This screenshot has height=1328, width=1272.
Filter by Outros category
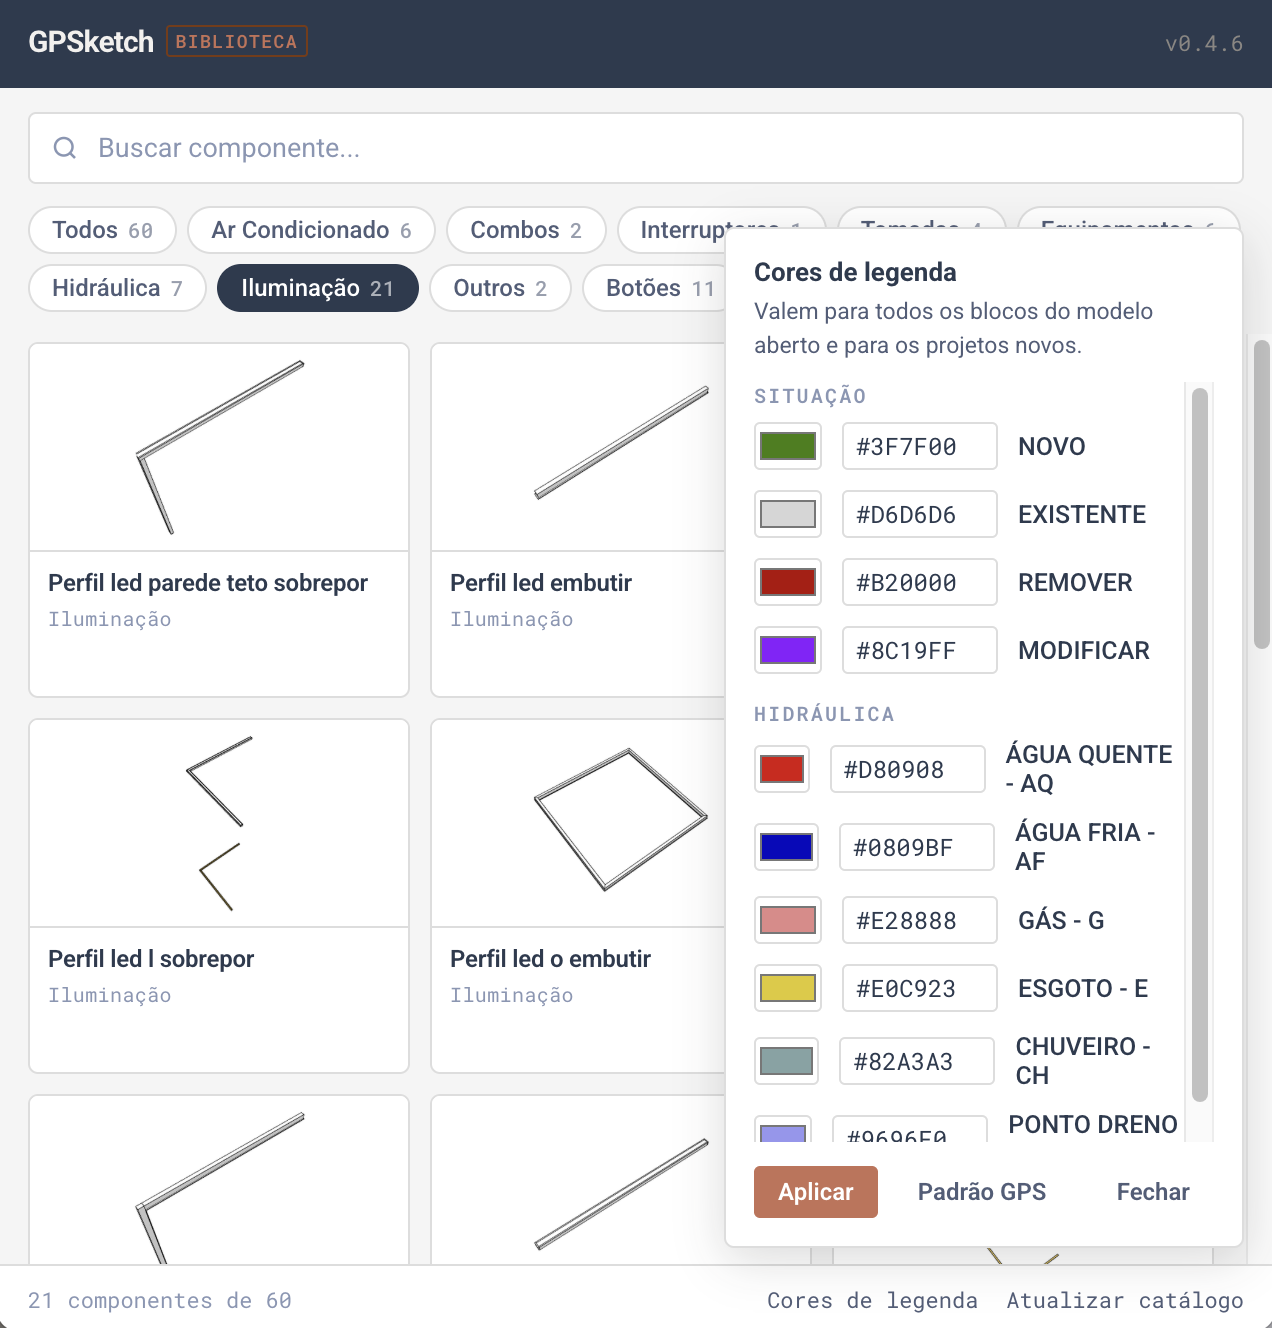tap(500, 288)
